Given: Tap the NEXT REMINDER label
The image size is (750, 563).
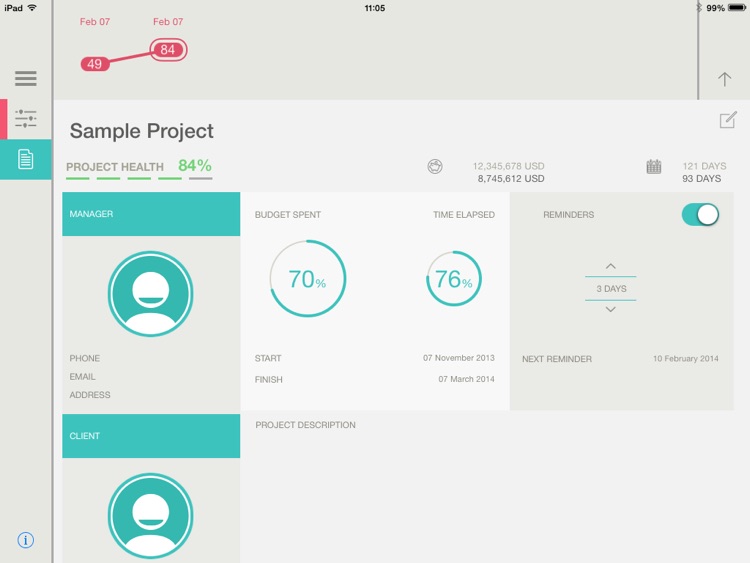Looking at the screenshot, I should 557,359.
